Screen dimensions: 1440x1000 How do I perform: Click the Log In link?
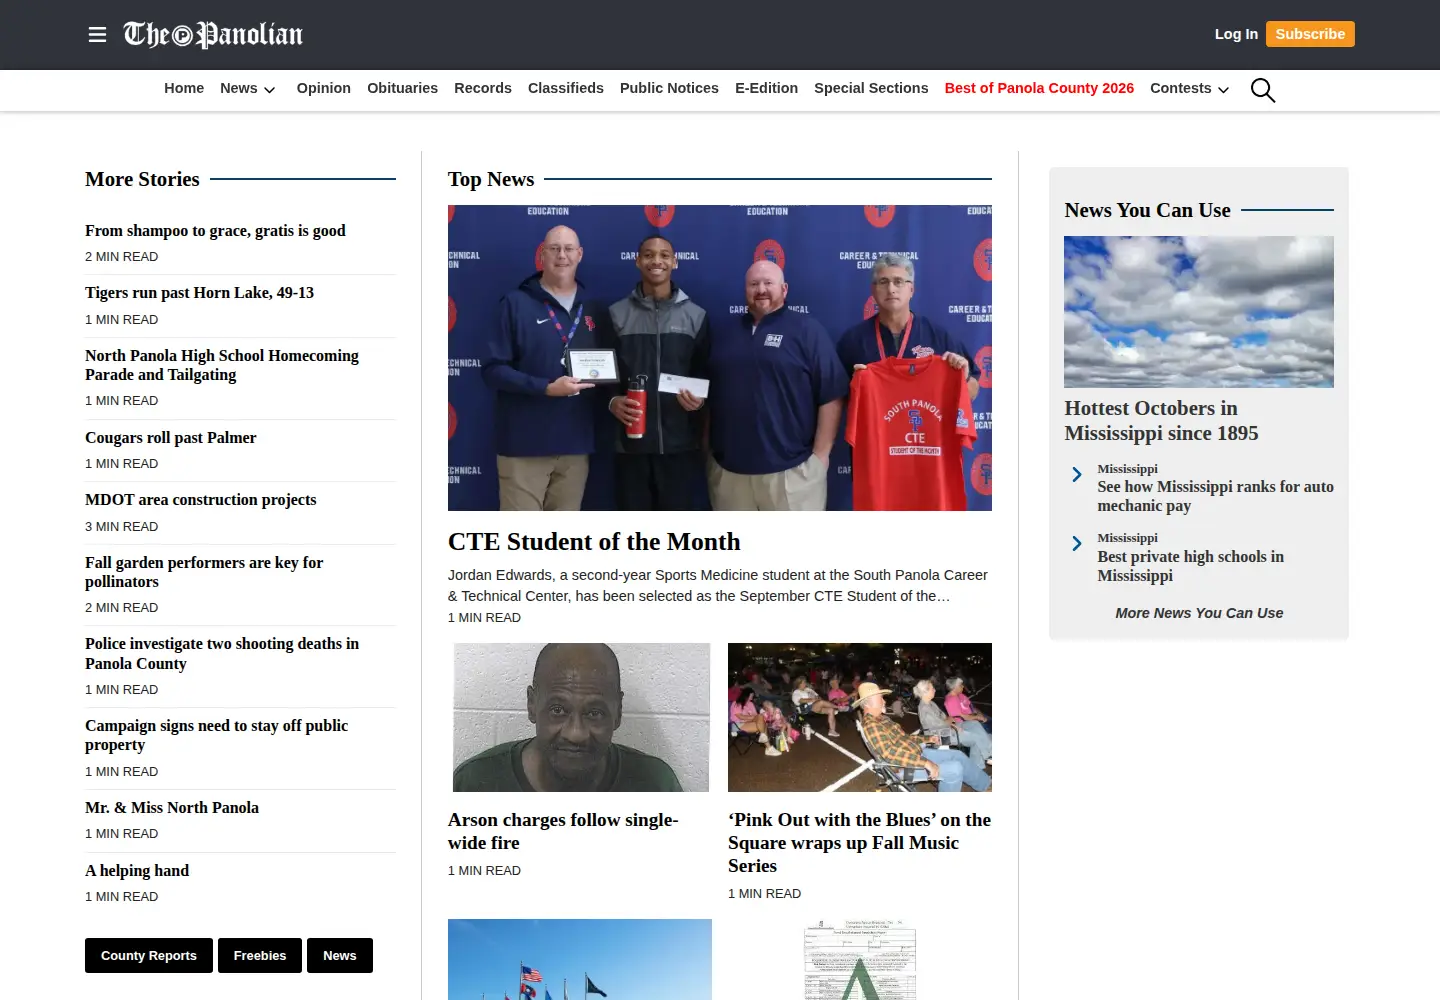click(x=1236, y=34)
